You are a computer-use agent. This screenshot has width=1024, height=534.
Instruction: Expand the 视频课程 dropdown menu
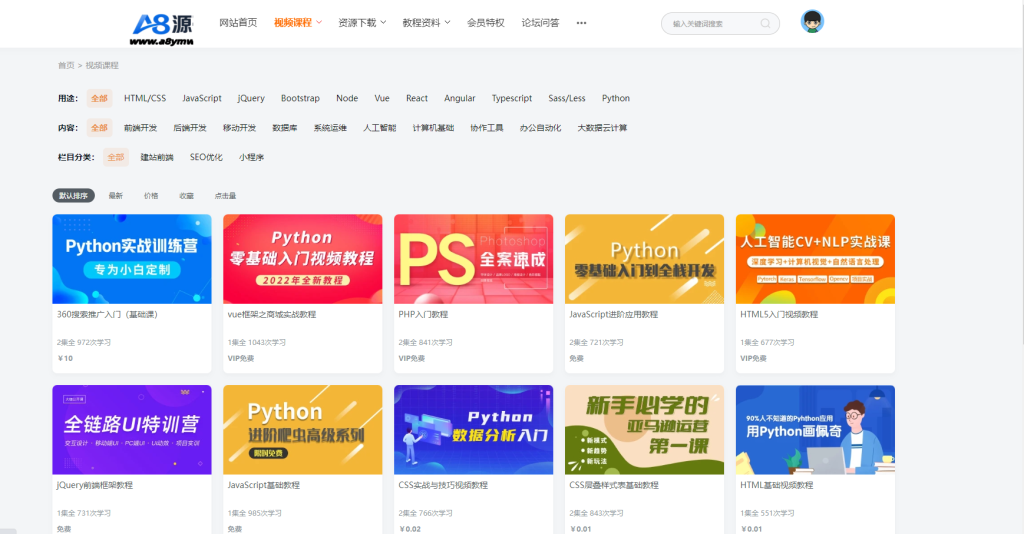[x=298, y=23]
